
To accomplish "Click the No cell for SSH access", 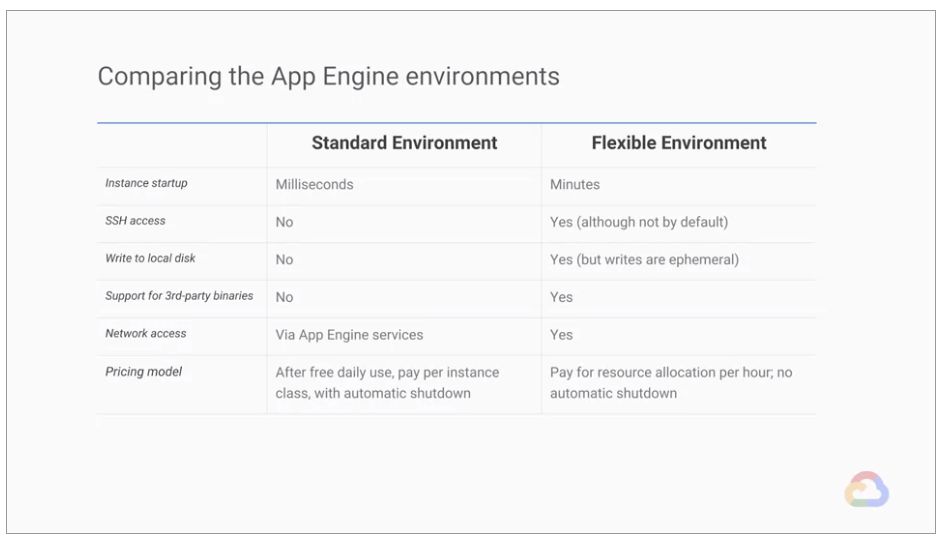I will point(284,222).
